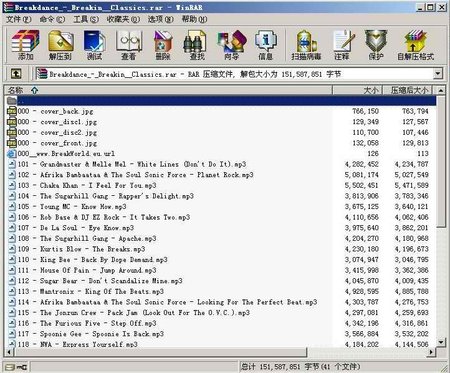Click vertical scrollbar up arrow
This screenshot has width=450, height=373.
point(441,90)
